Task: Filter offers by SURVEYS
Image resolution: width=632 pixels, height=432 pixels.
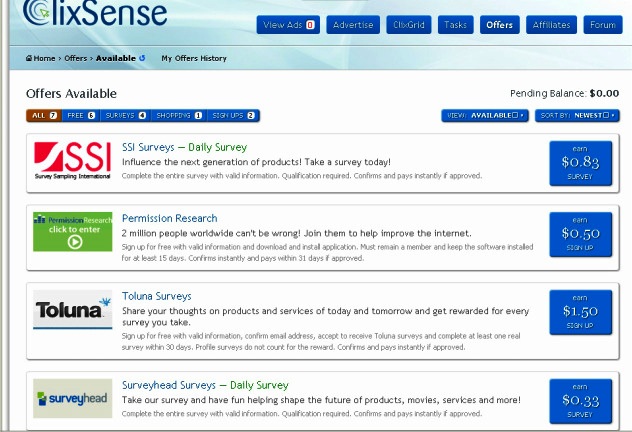Action: coord(124,116)
